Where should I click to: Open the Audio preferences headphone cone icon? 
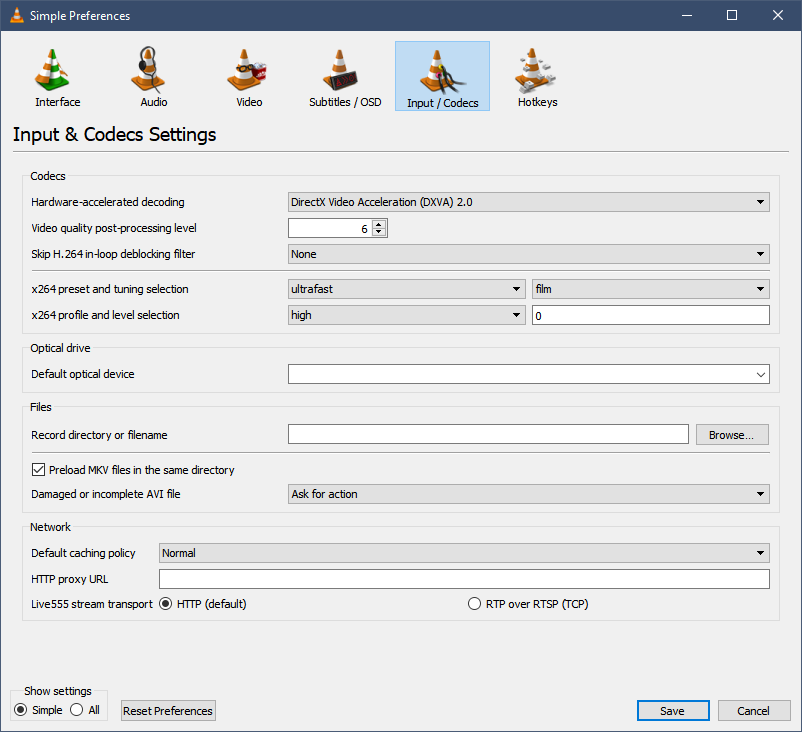pos(148,70)
